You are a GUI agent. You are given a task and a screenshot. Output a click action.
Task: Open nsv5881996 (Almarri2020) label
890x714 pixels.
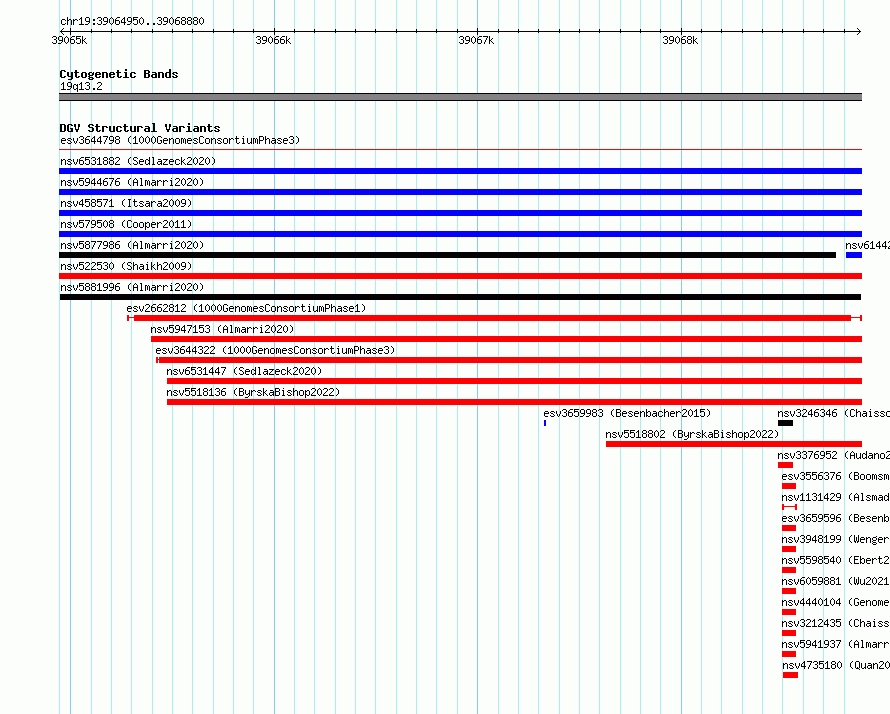[132, 287]
